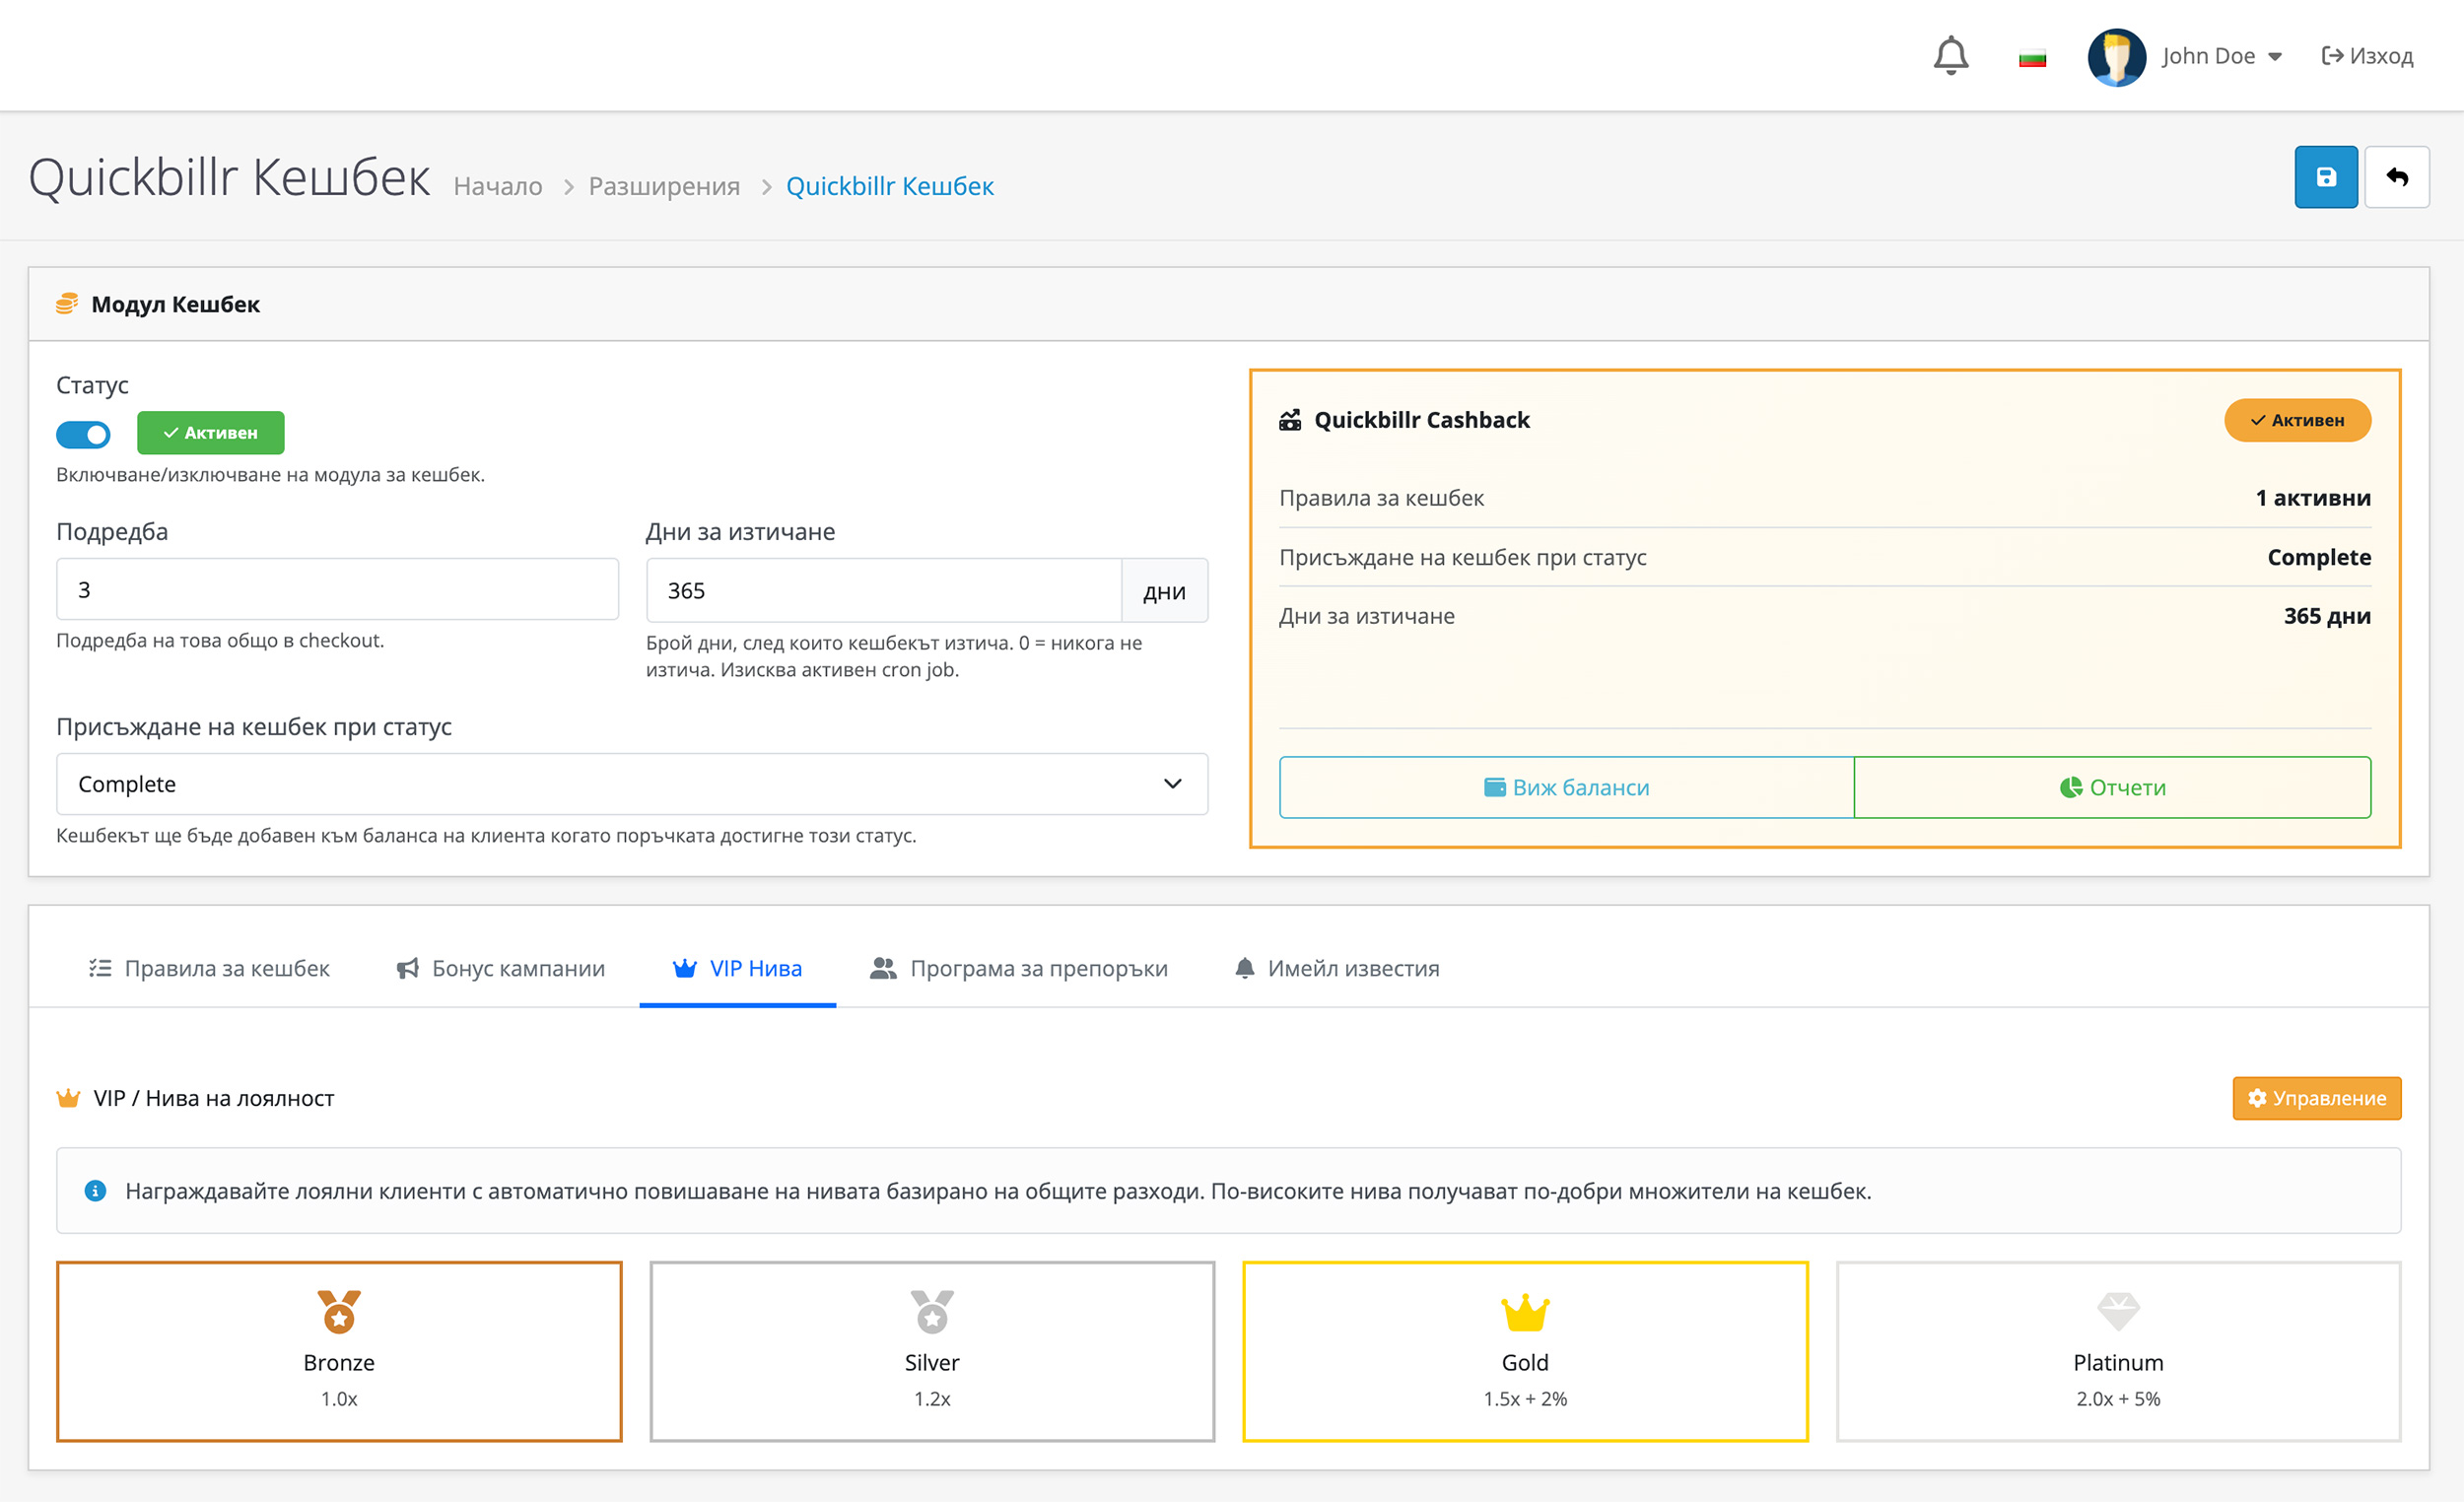Click the John Doe avatar picture
Image resolution: width=2464 pixels, height=1502 pixels.
(2116, 57)
